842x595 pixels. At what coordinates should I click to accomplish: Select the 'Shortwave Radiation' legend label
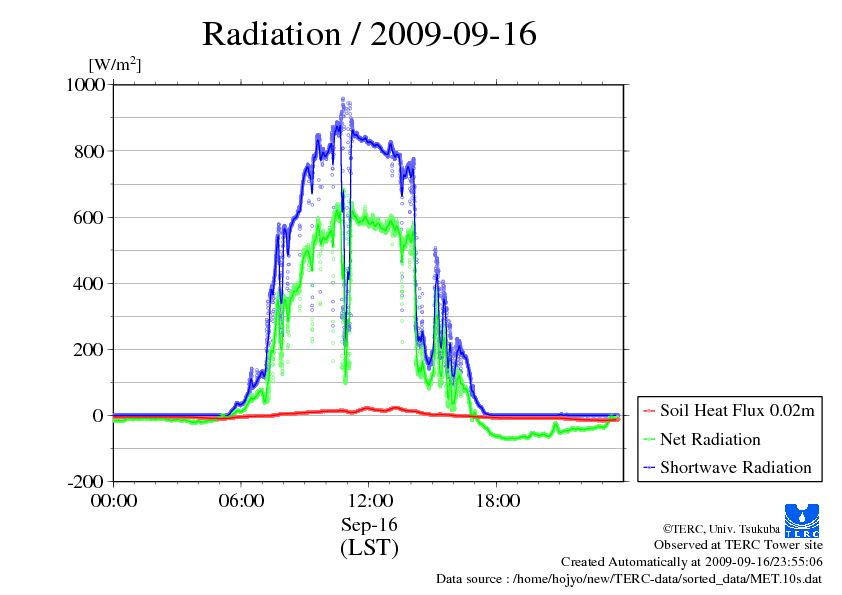tap(736, 467)
